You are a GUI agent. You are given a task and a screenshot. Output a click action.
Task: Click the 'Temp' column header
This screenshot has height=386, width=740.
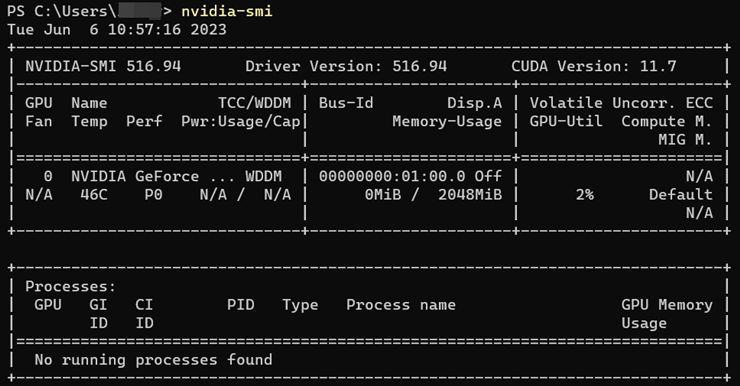point(89,121)
